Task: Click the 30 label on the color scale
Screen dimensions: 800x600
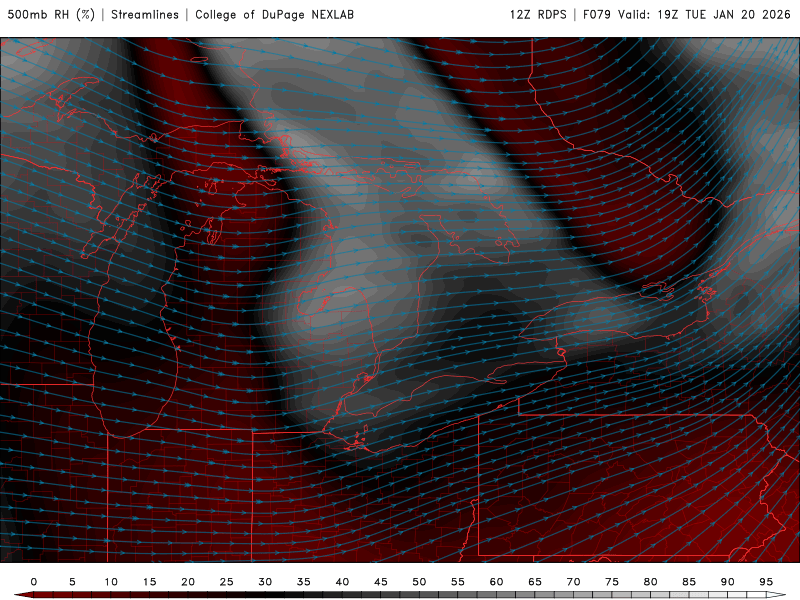Action: coord(265,582)
